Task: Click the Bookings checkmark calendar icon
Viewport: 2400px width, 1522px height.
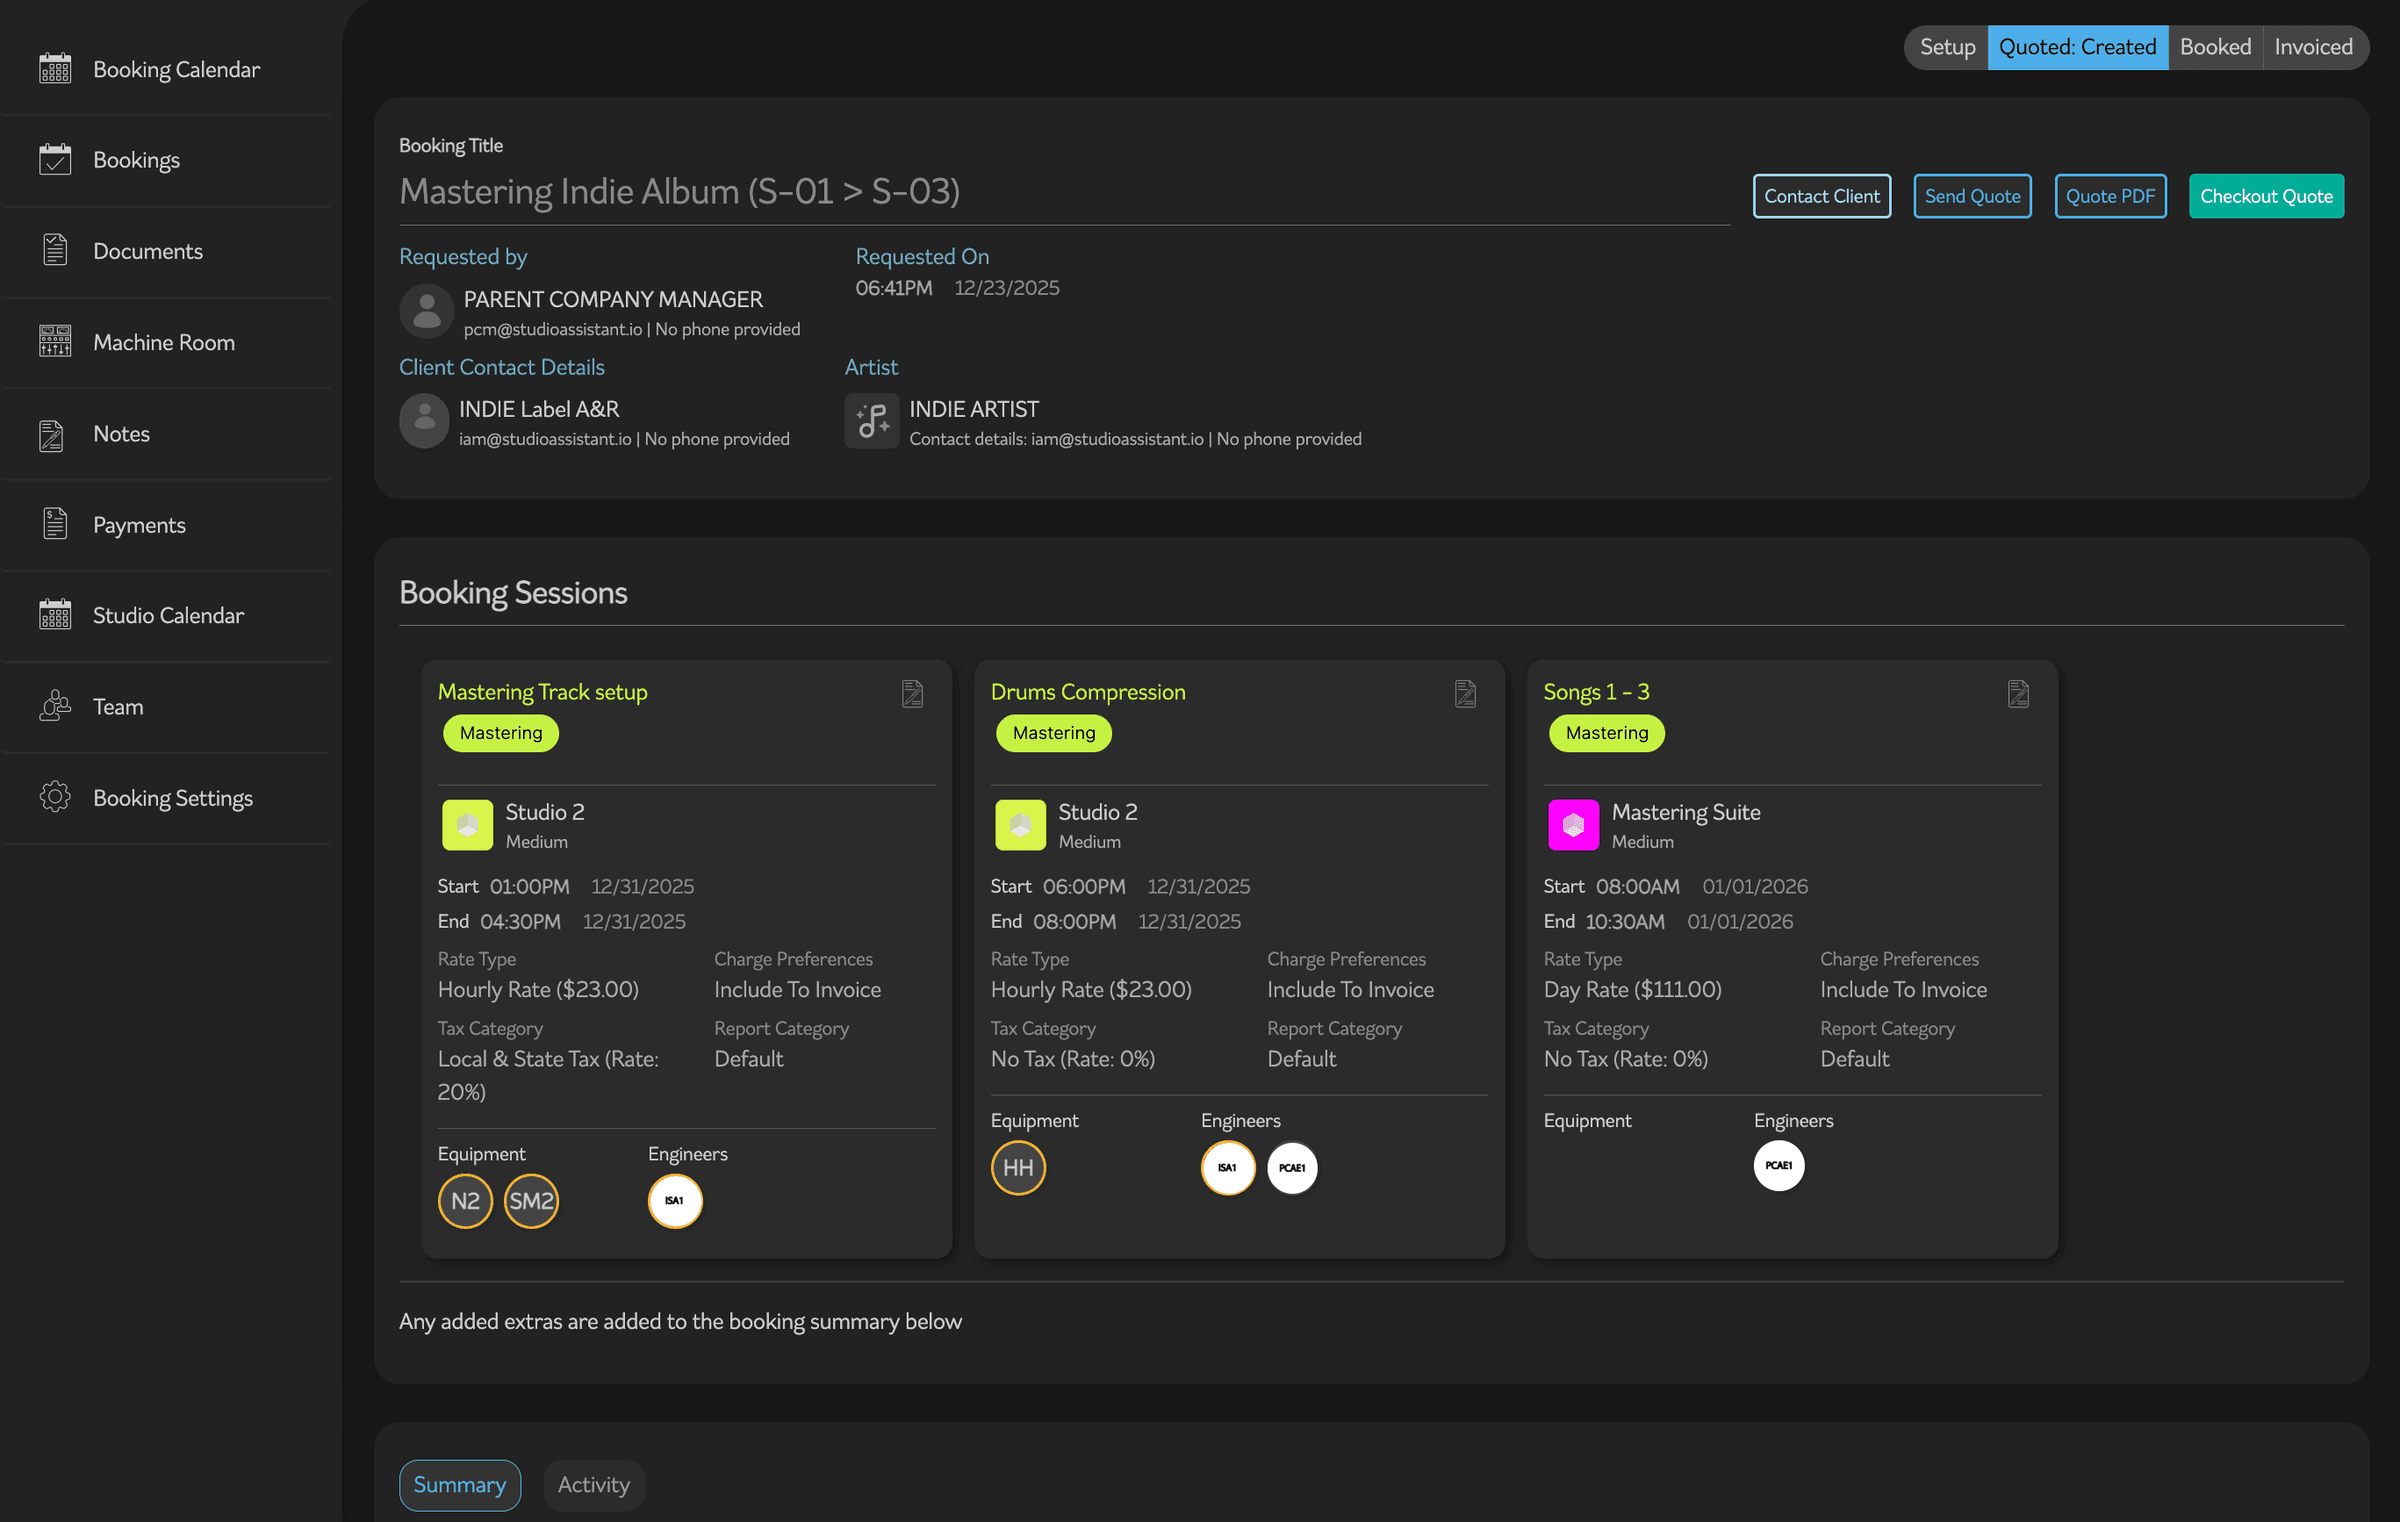Action: pos(55,160)
